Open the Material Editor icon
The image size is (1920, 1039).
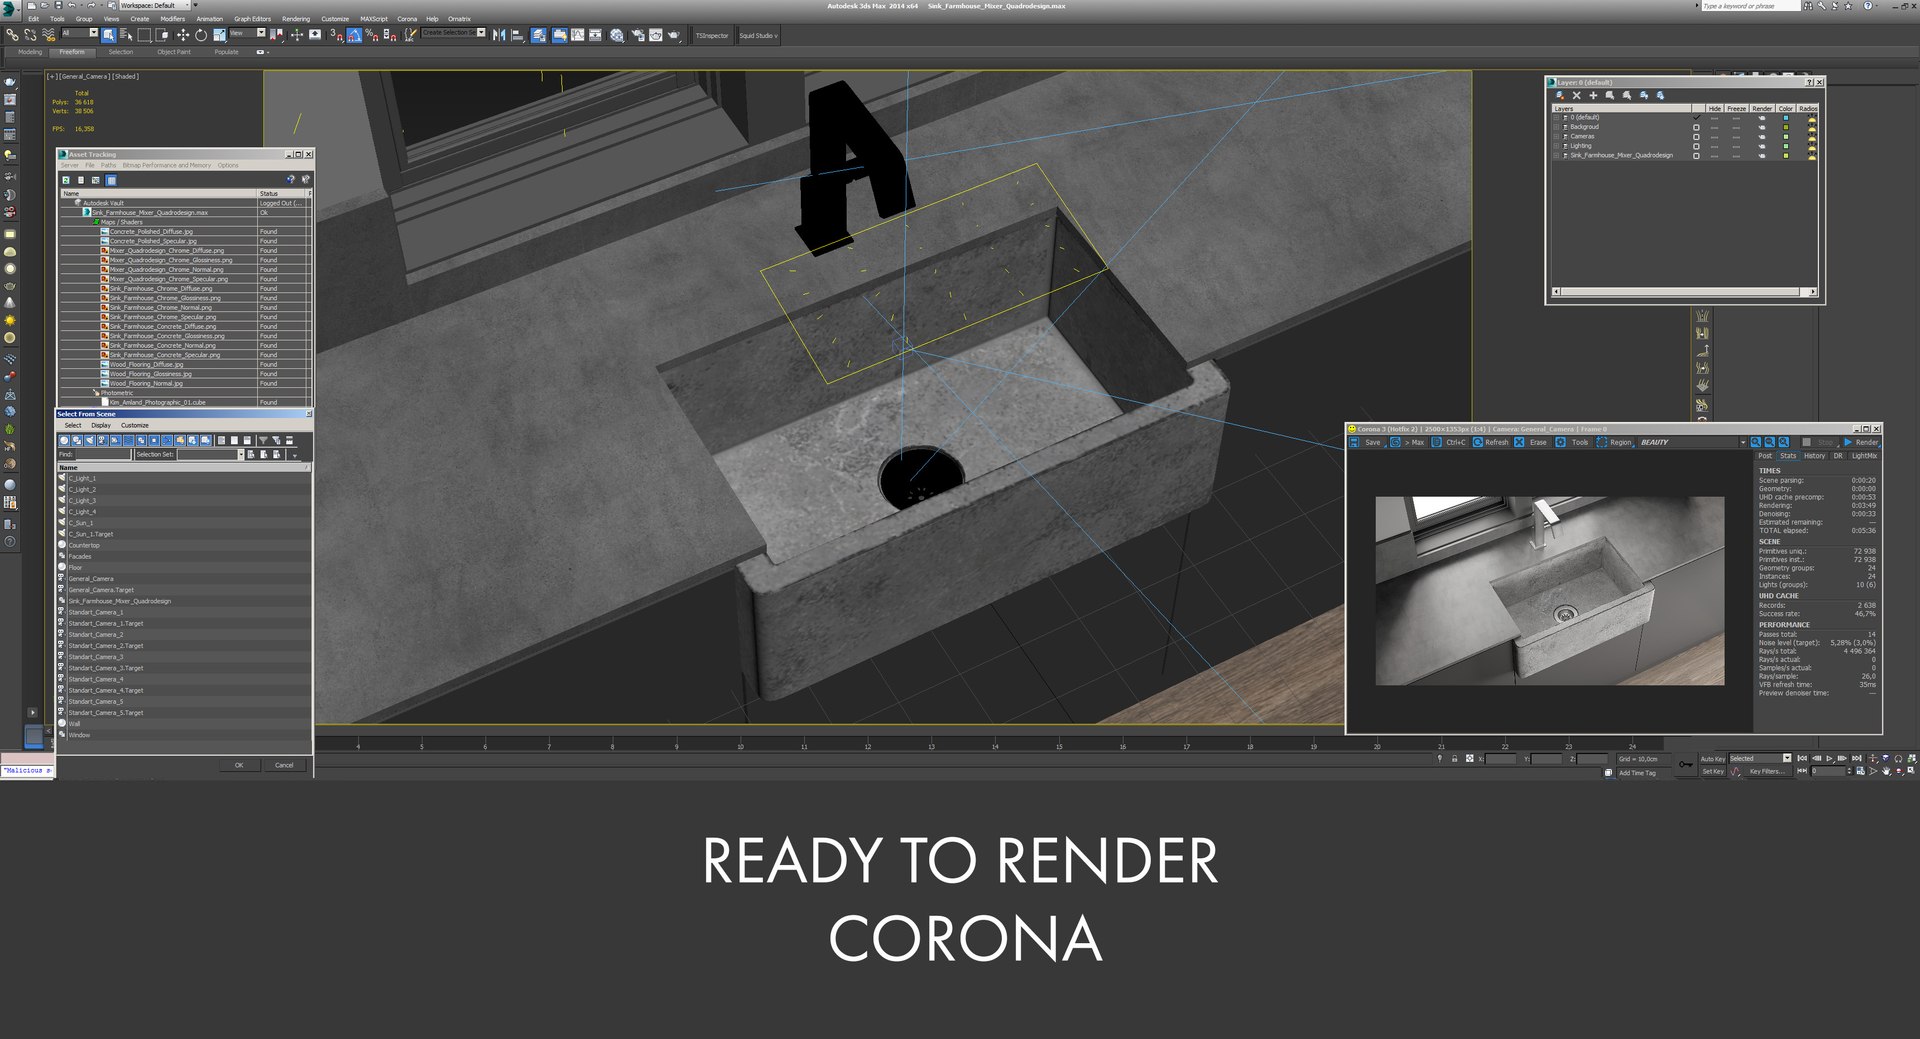point(617,35)
